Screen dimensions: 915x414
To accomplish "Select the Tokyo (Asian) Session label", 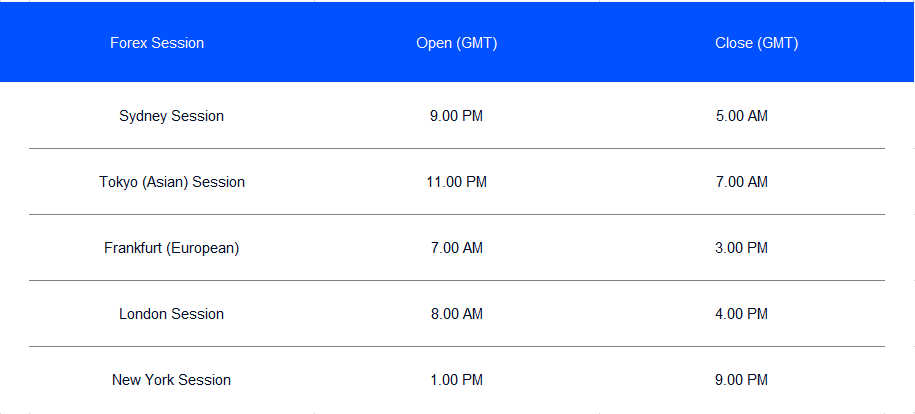I will (172, 182).
